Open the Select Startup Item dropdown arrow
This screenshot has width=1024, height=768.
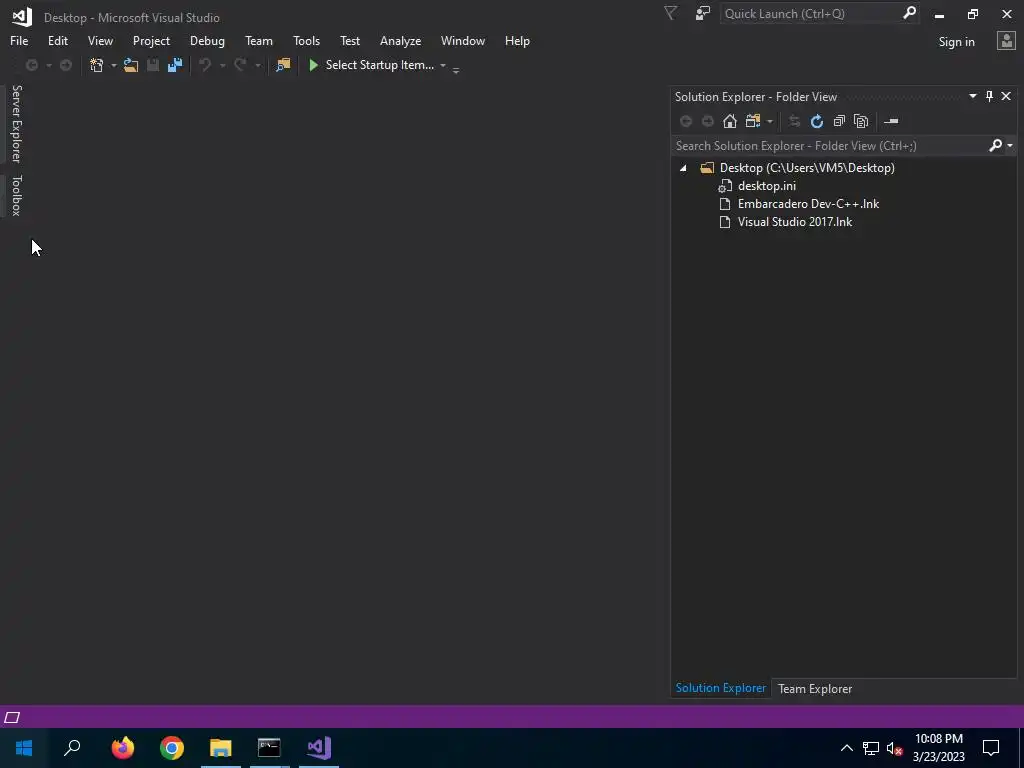click(x=443, y=65)
